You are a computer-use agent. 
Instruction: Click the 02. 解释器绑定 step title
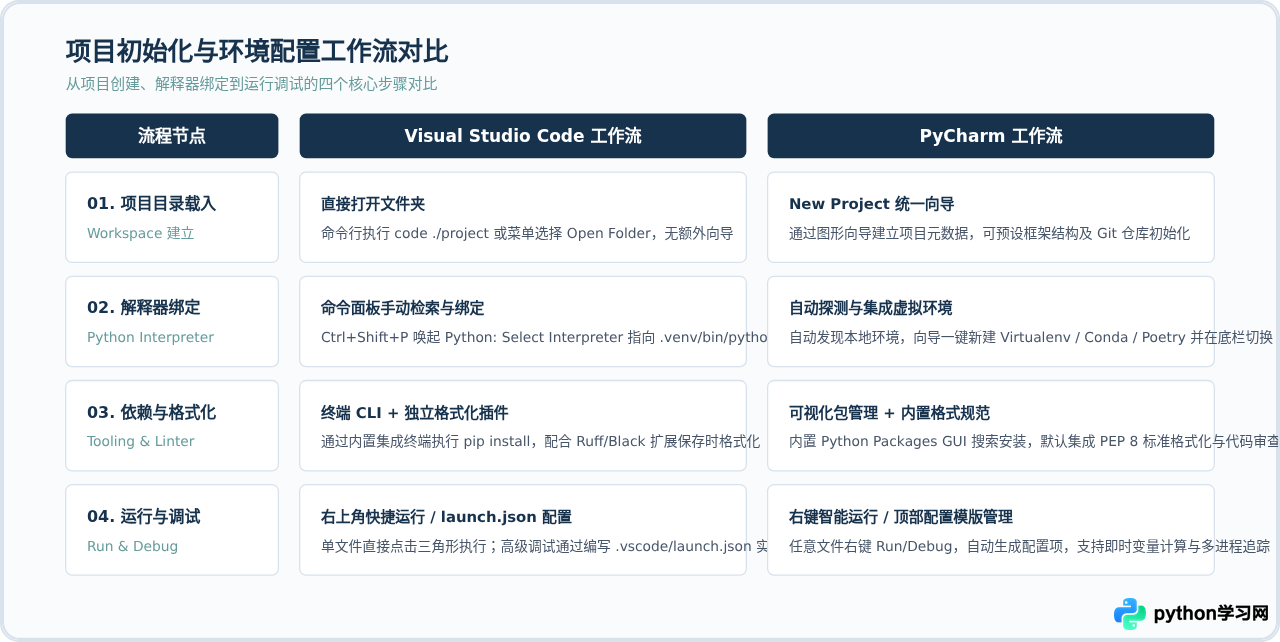point(144,307)
